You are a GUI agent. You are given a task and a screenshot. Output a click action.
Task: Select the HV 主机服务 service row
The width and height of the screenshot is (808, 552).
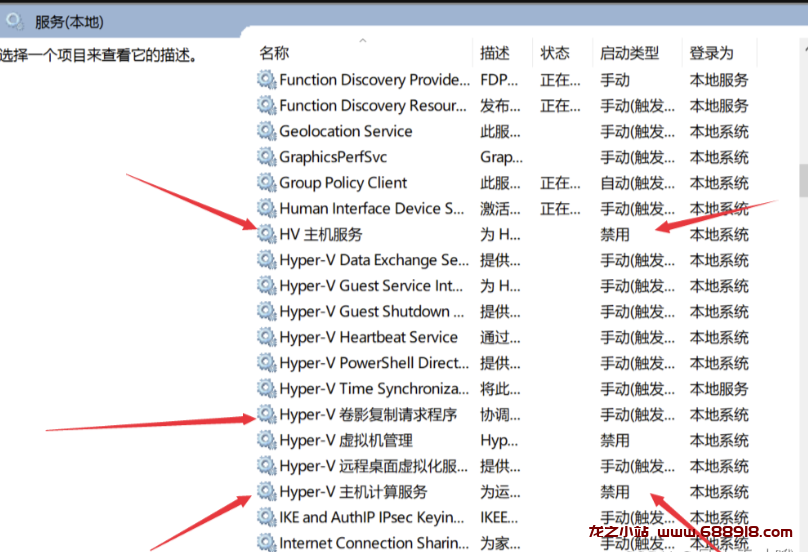click(503, 235)
